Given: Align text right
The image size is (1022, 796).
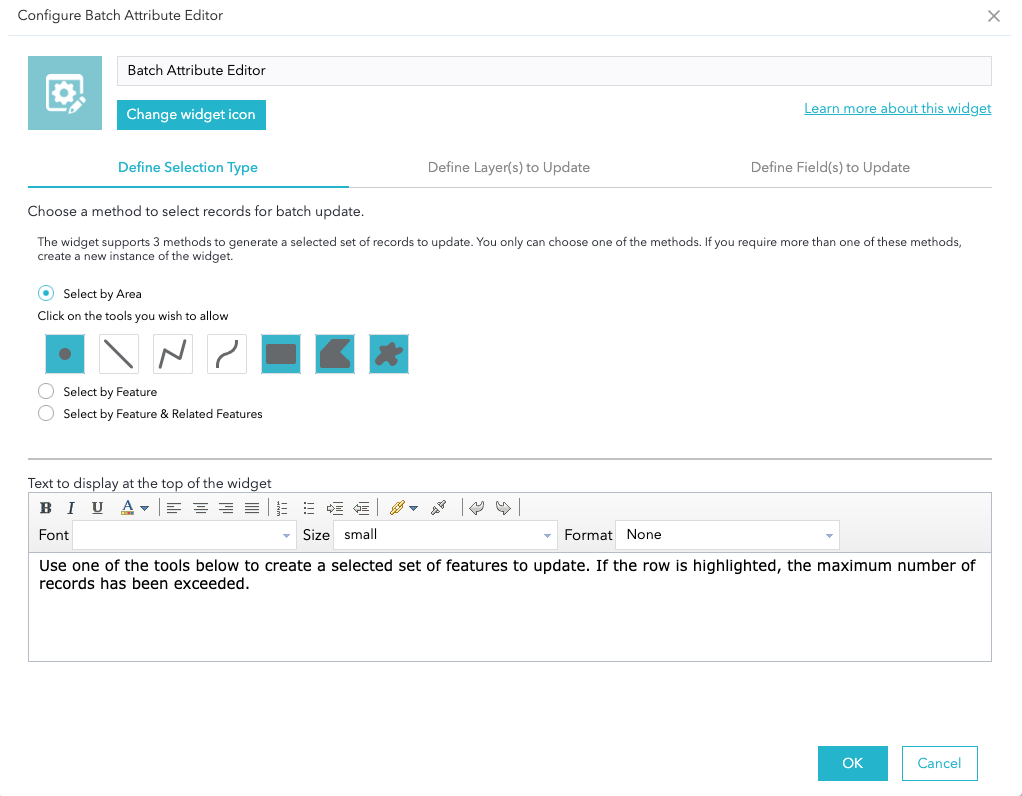Looking at the screenshot, I should click(x=226, y=508).
